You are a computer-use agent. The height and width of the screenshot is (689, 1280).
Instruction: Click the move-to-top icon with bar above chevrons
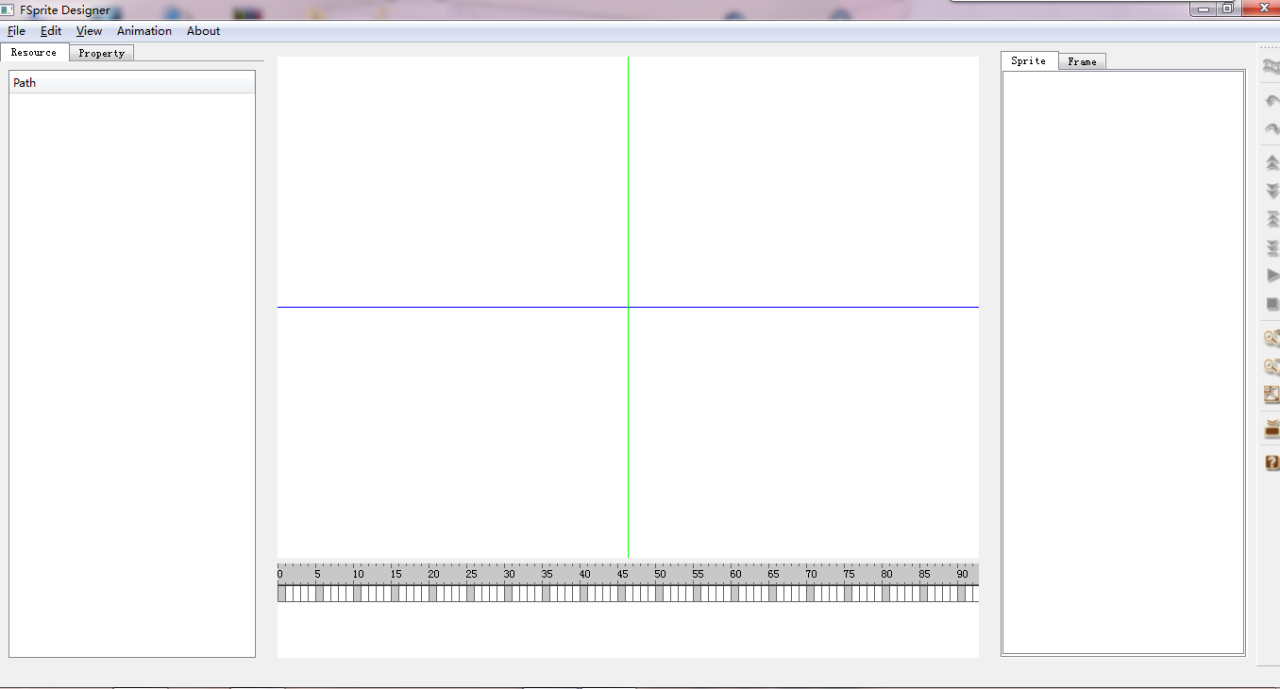coord(1272,219)
